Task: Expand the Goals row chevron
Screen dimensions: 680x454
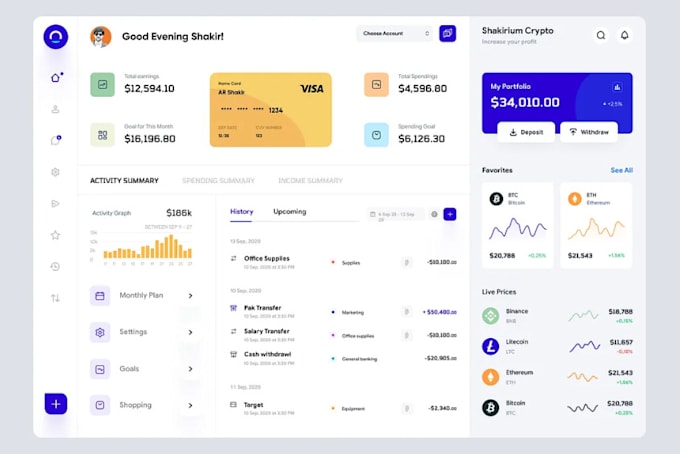Action: 190,369
